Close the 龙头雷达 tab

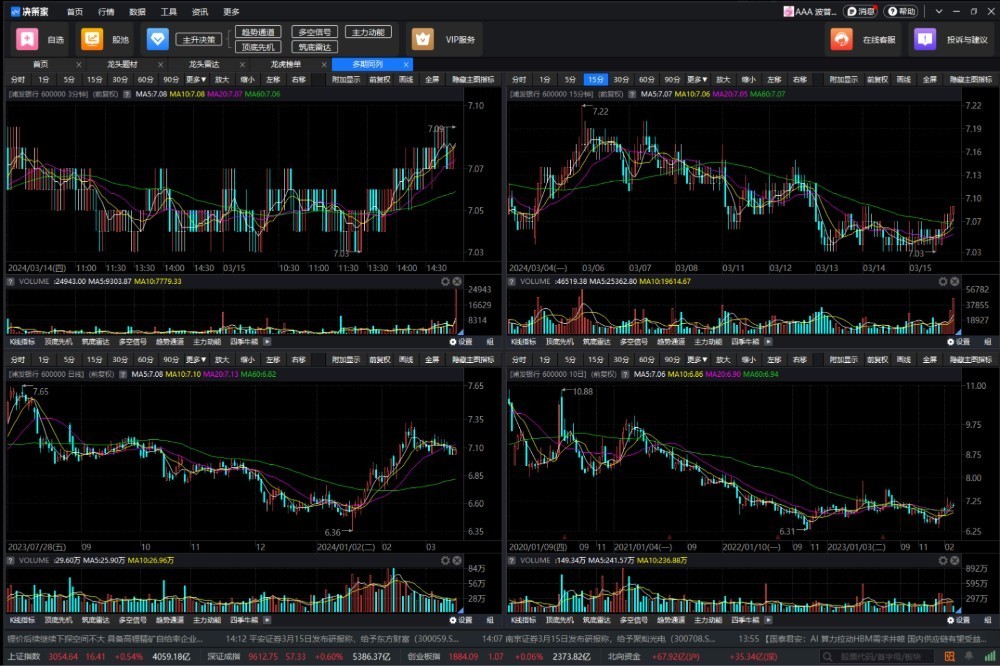click(x=243, y=64)
